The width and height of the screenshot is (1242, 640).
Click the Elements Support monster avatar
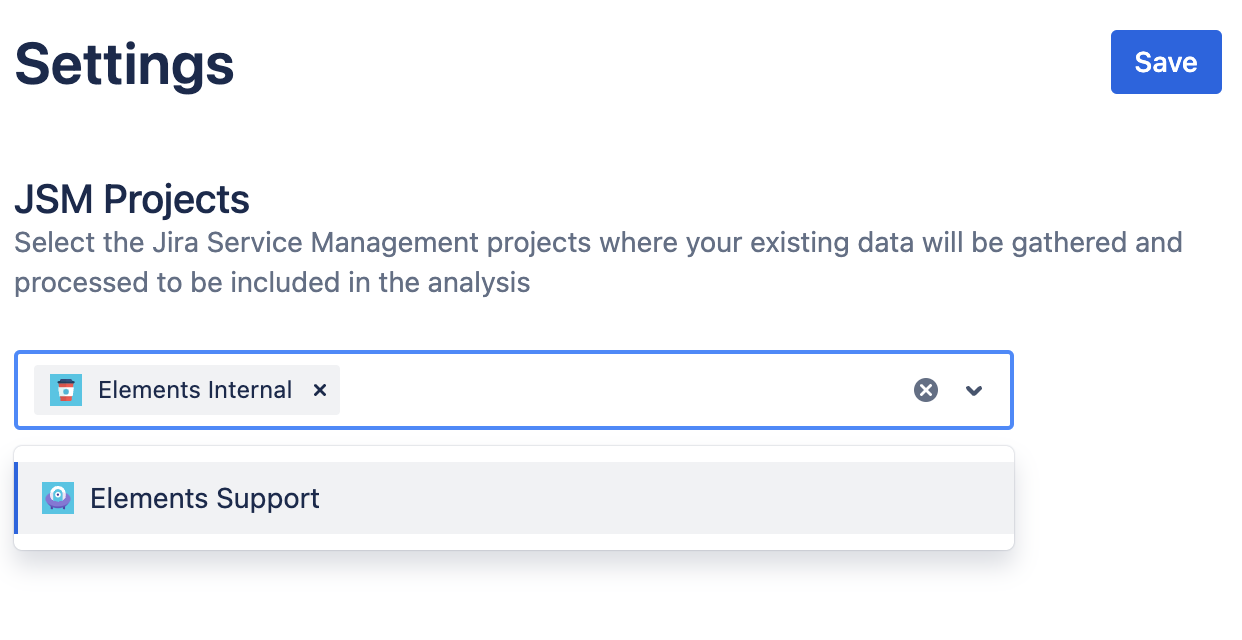(x=58, y=498)
